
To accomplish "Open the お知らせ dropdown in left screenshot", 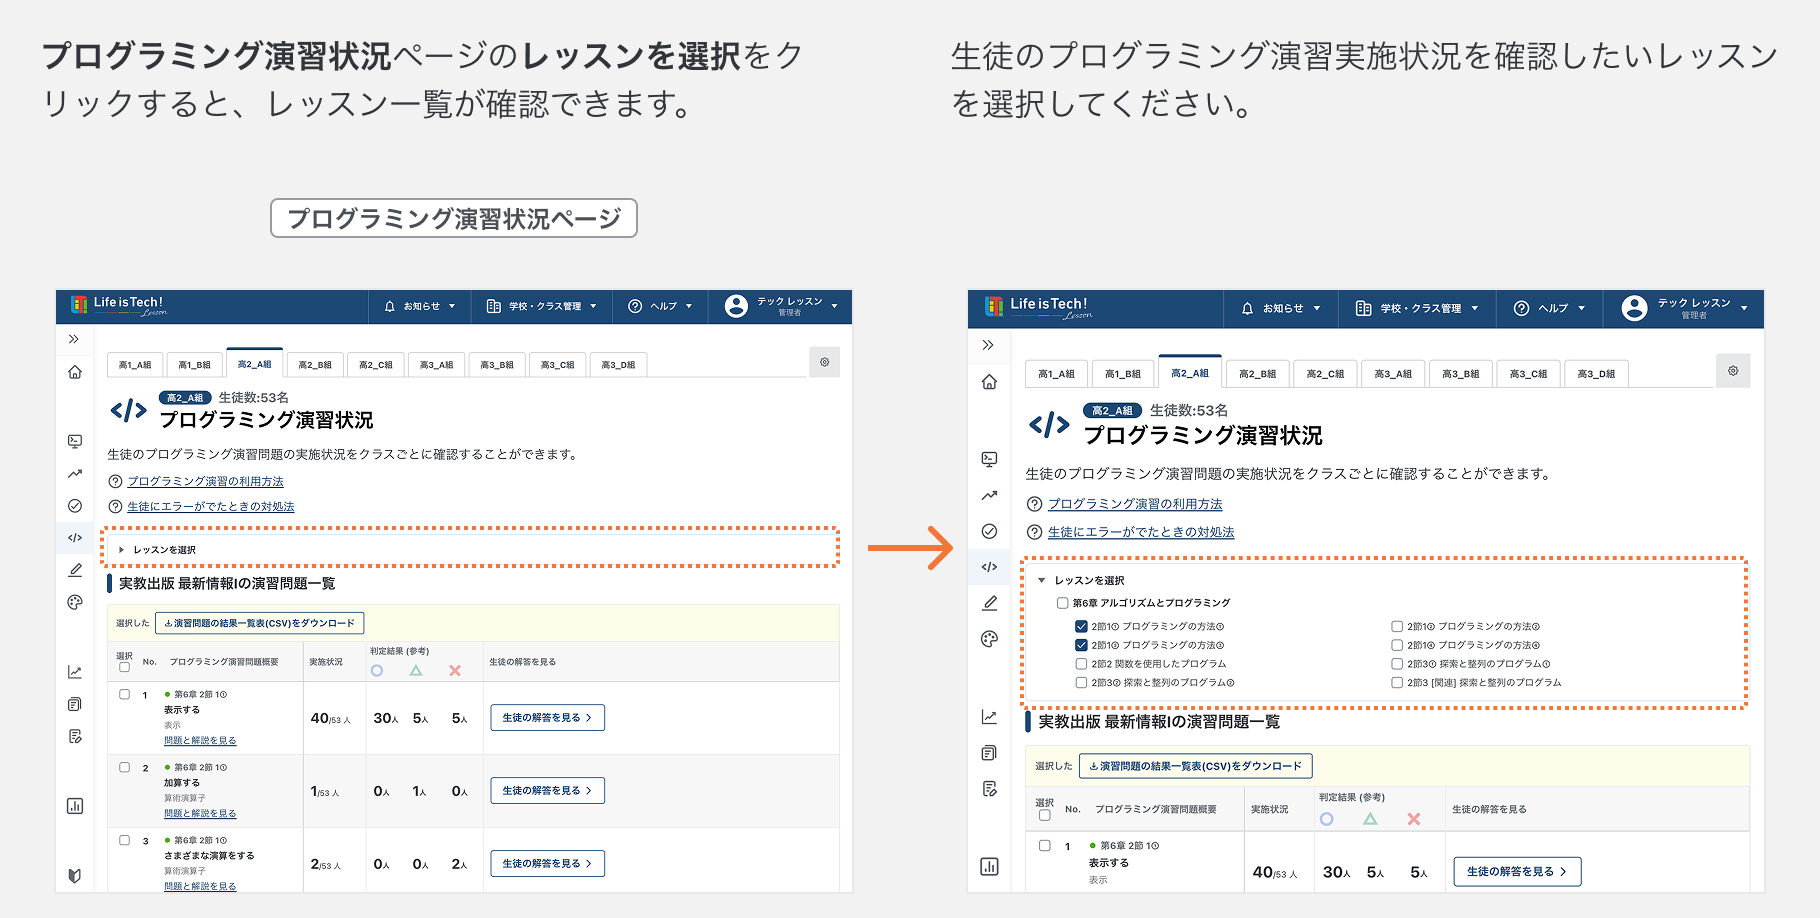I will click(x=420, y=306).
